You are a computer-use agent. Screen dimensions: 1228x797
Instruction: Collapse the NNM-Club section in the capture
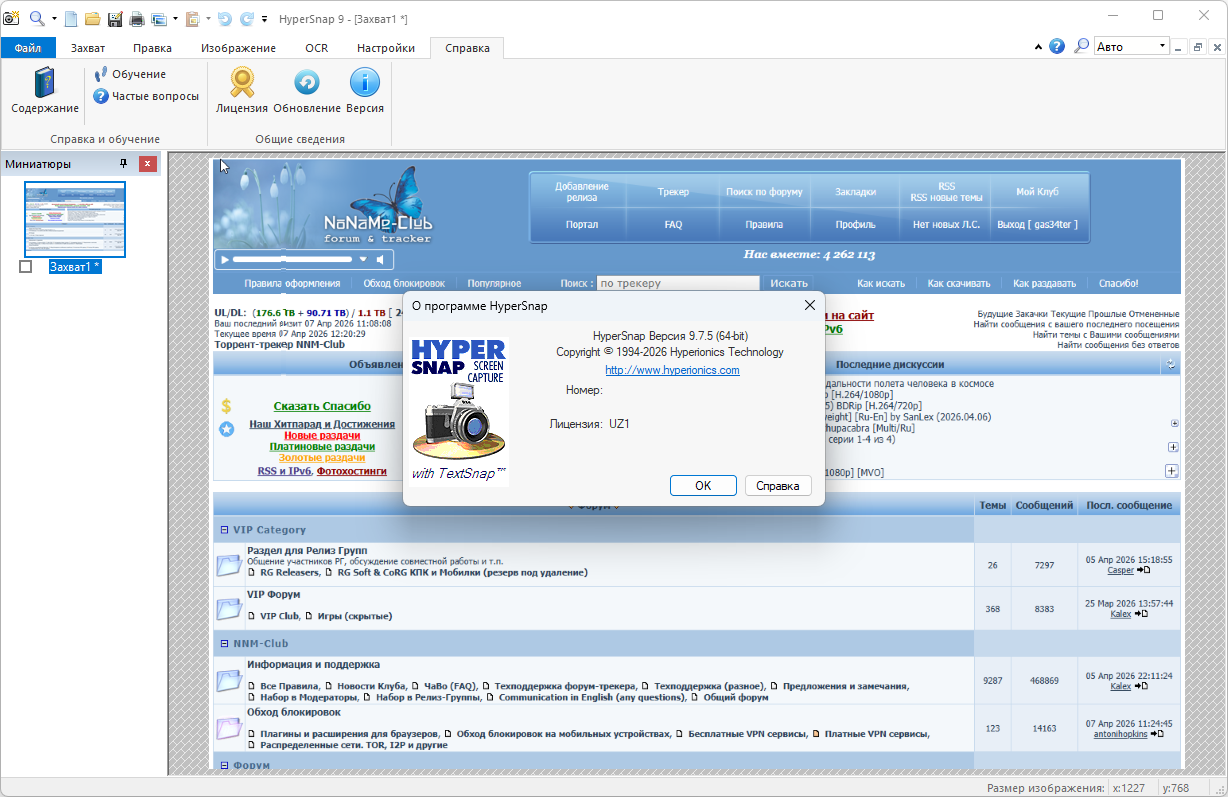225,643
